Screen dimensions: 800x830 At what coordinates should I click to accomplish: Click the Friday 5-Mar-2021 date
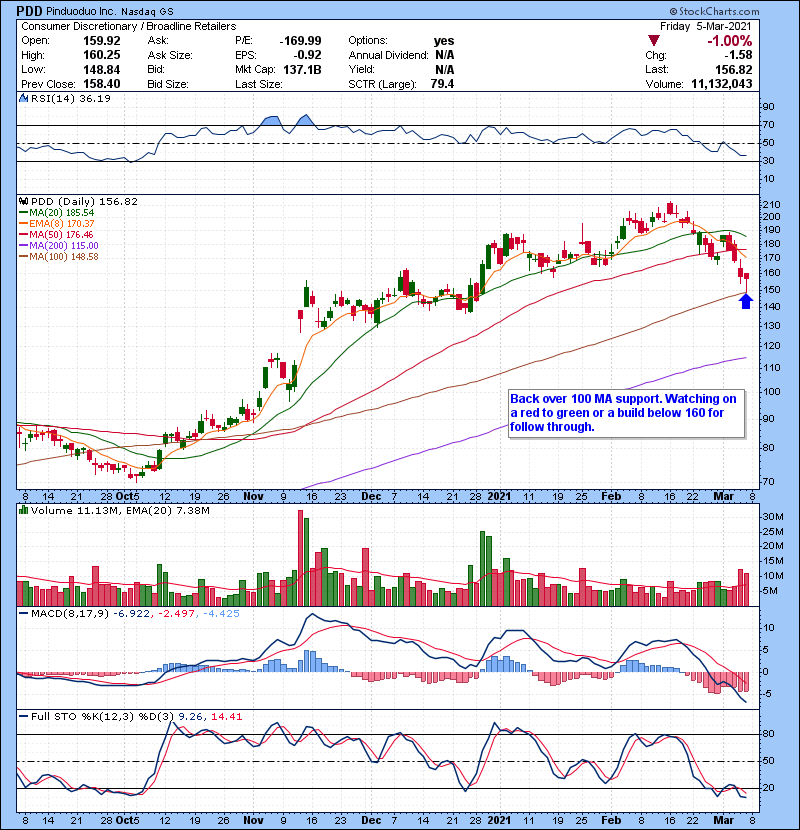(x=705, y=26)
